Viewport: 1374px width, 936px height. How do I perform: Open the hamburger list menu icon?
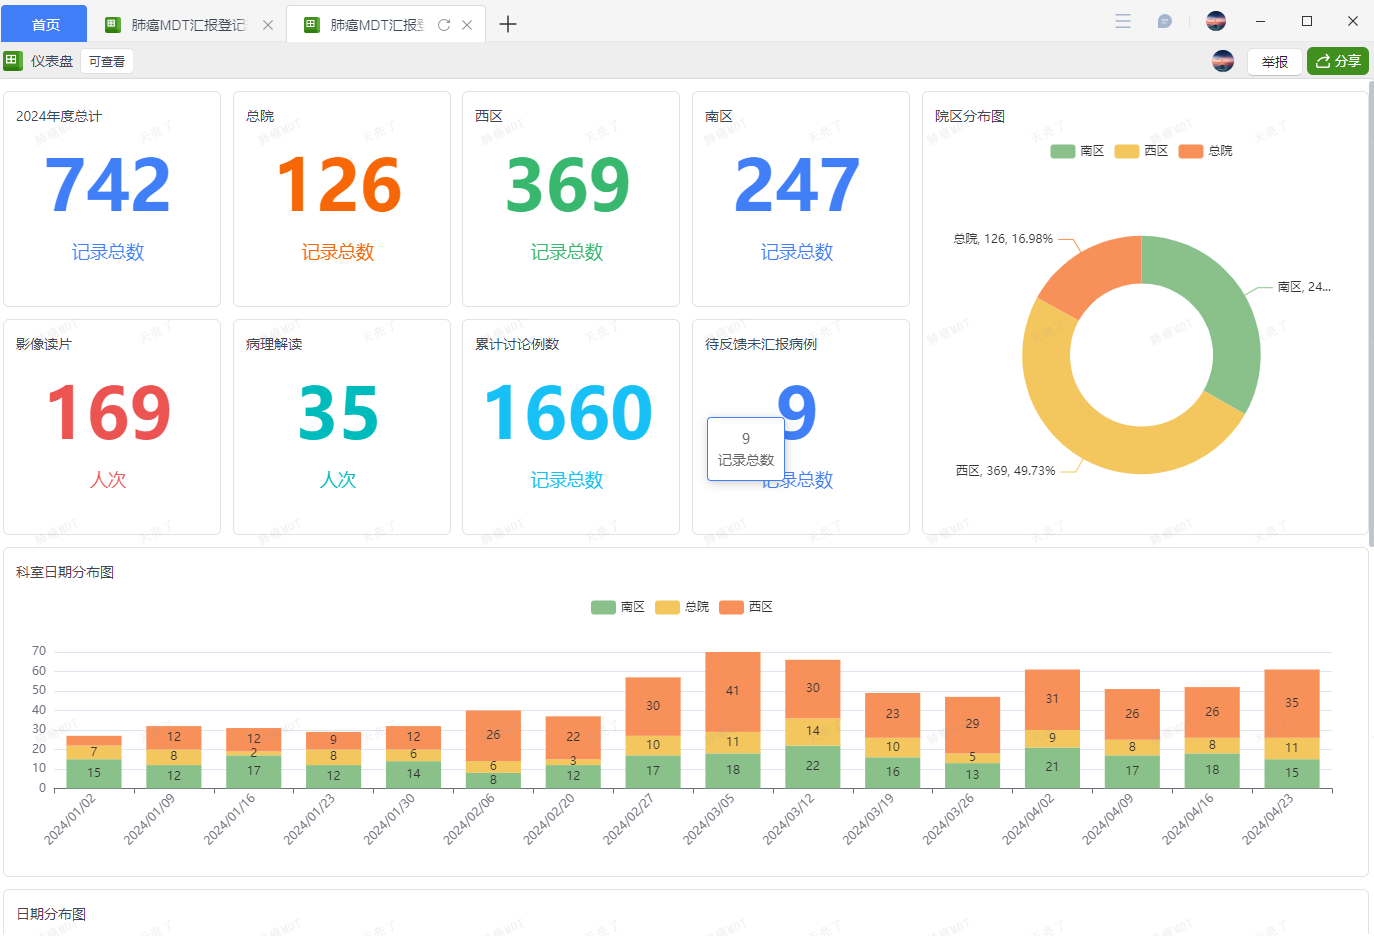tap(1123, 21)
